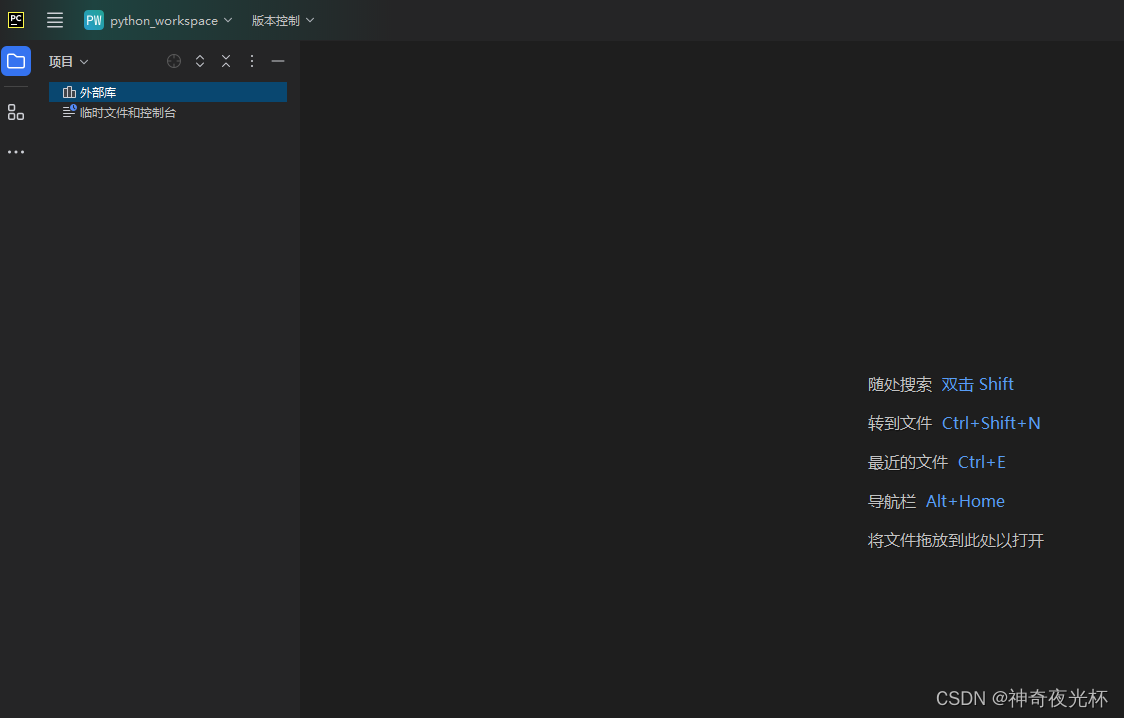This screenshot has height=718, width=1124.
Task: Open the hamburger main menu
Action: (55, 20)
